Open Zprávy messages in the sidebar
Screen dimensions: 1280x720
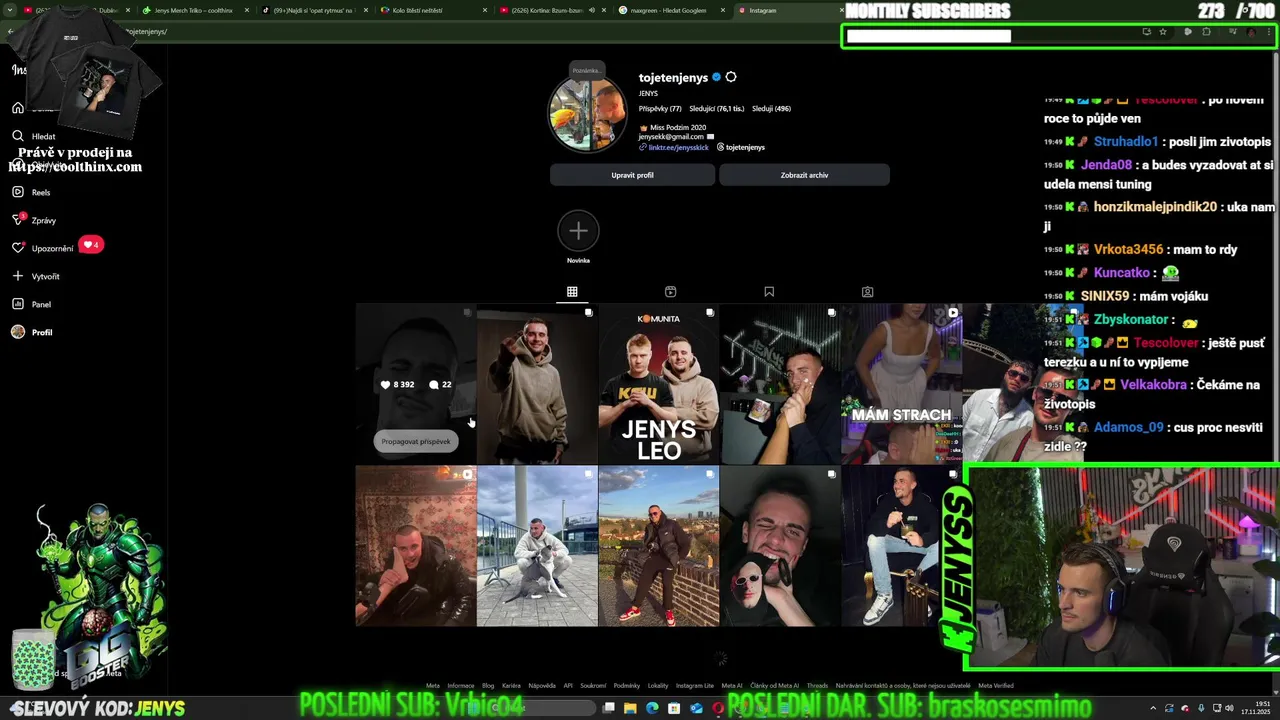pos(34,220)
